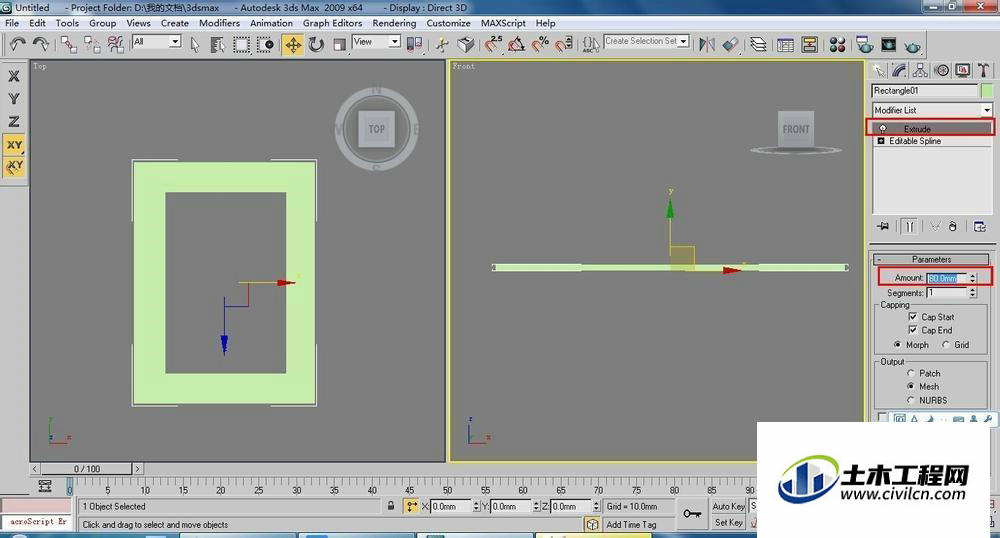Viewport: 1000px width, 538px height.
Task: Toggle the Window/Crossing selection icon
Action: [x=265, y=44]
